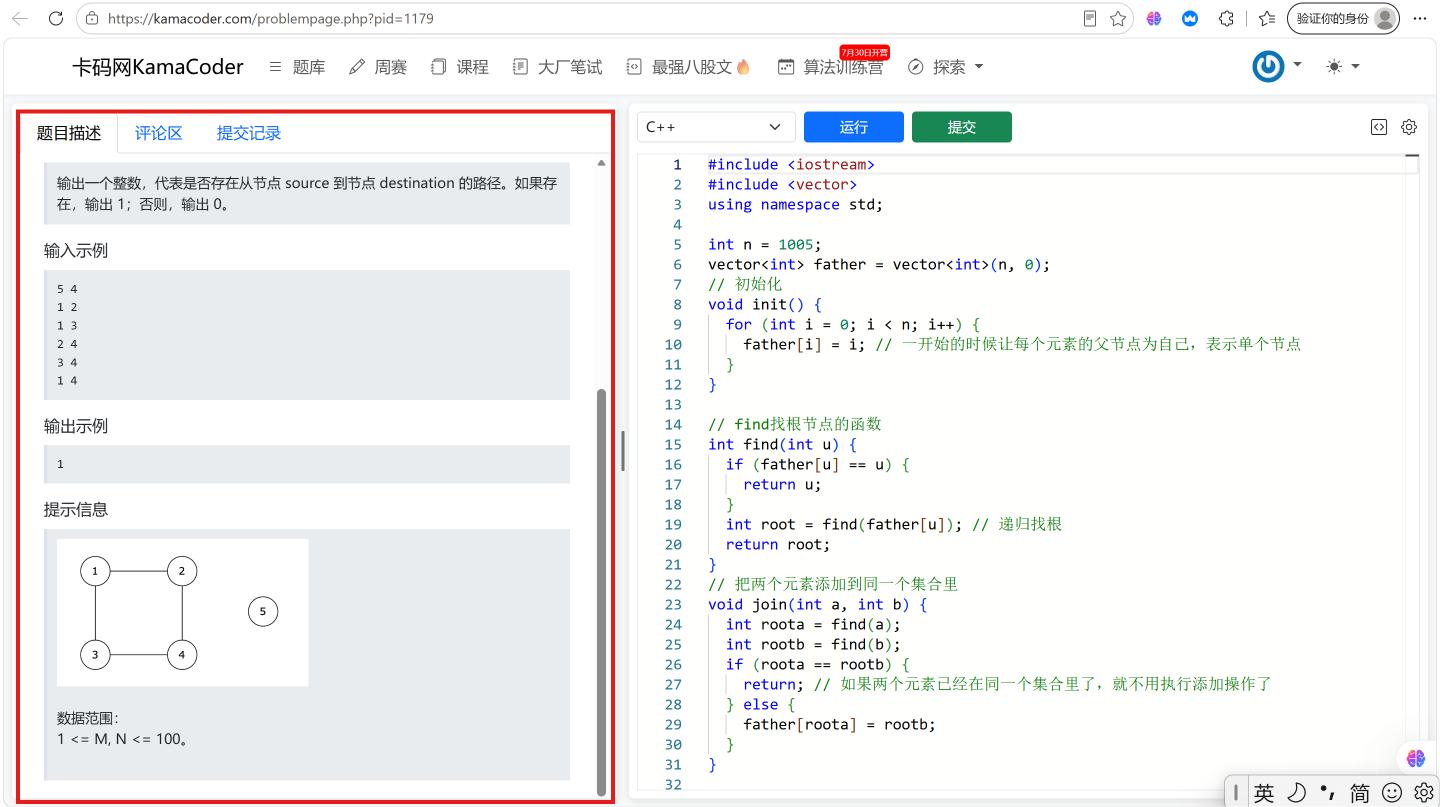The image size is (1440, 807).
Task: Click the browser back arrow
Action: coord(20,18)
